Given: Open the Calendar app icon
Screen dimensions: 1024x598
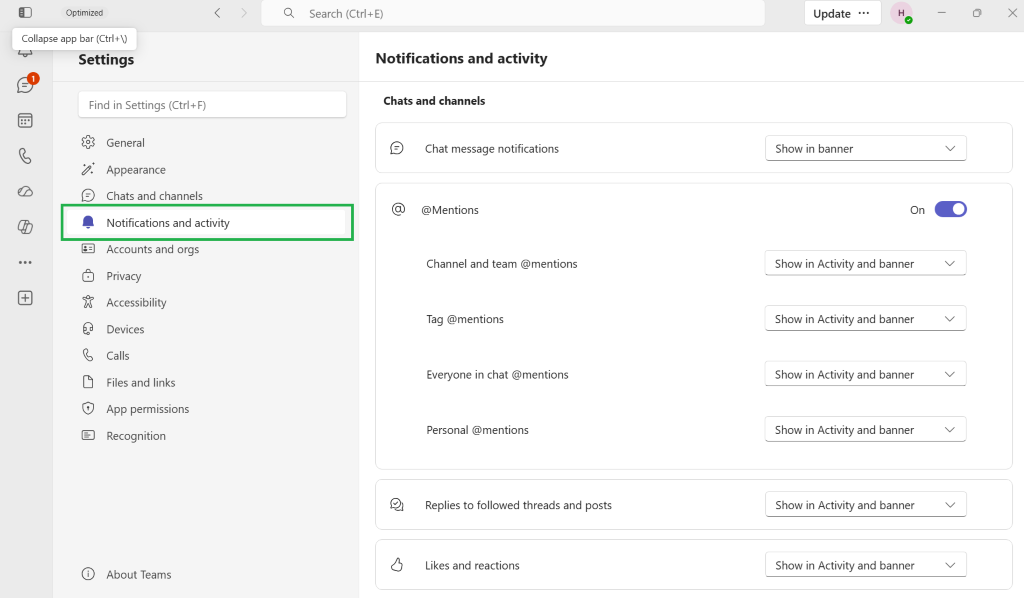Looking at the screenshot, I should tap(25, 121).
